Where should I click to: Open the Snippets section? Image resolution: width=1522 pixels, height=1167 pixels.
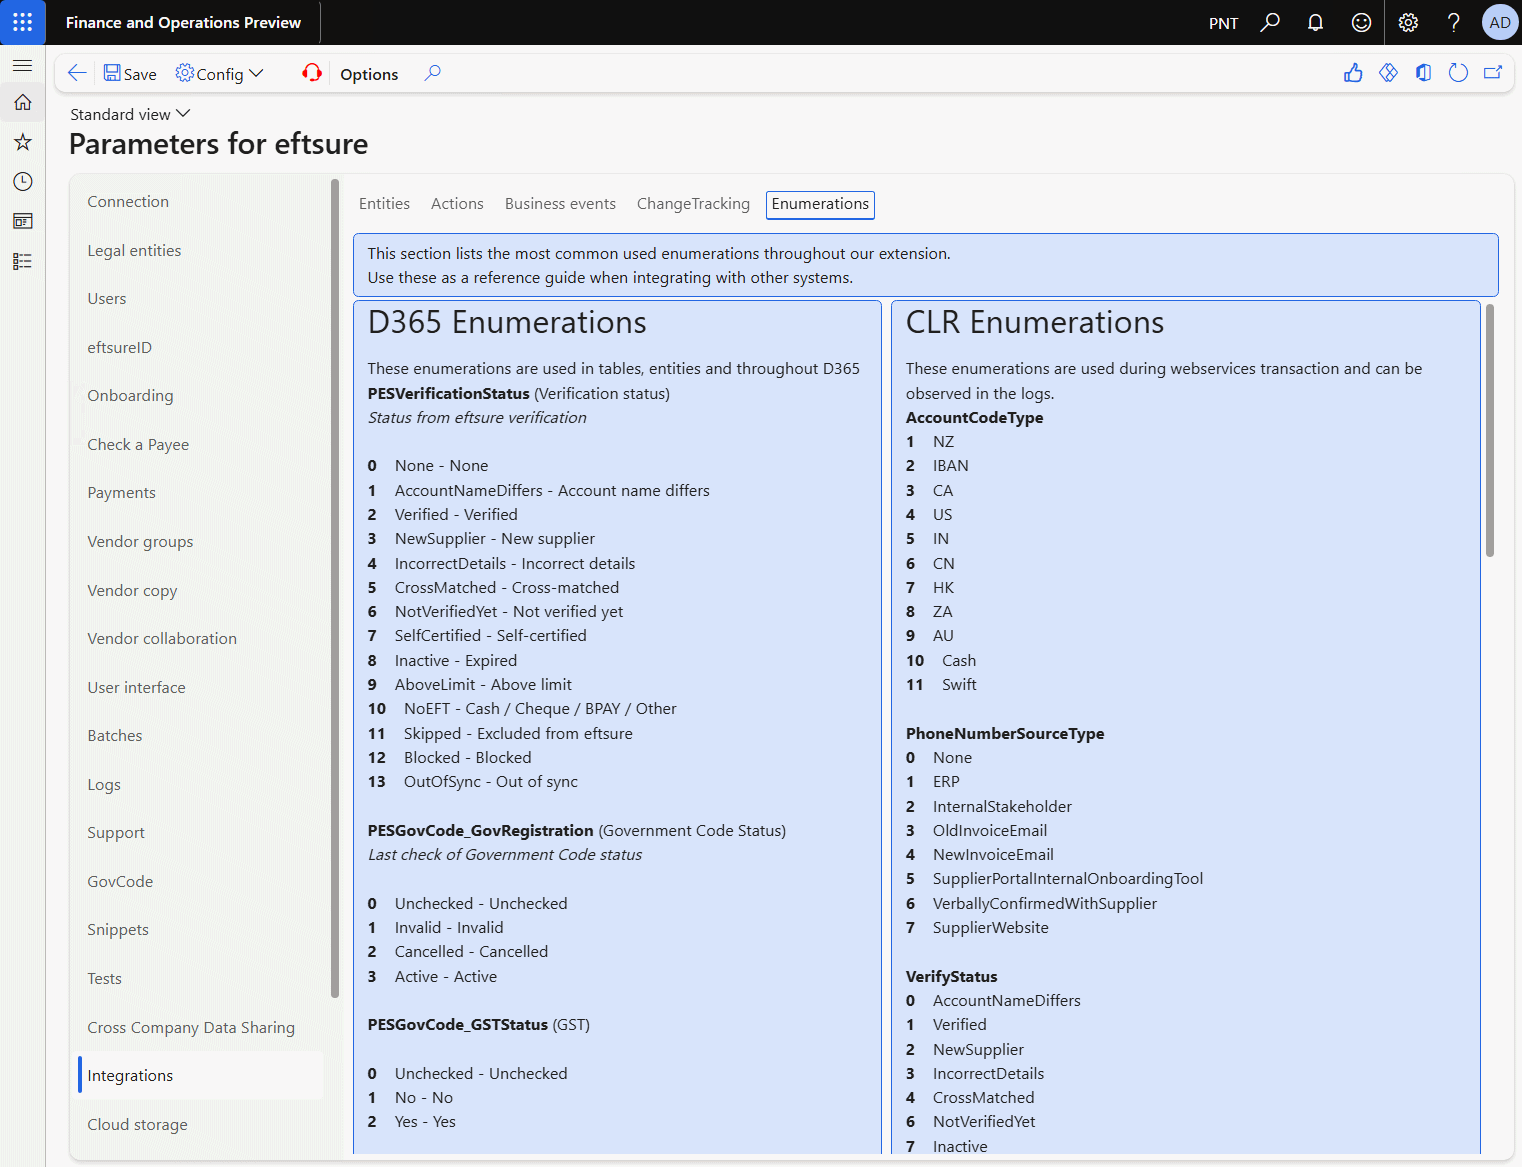pyautogui.click(x=118, y=930)
